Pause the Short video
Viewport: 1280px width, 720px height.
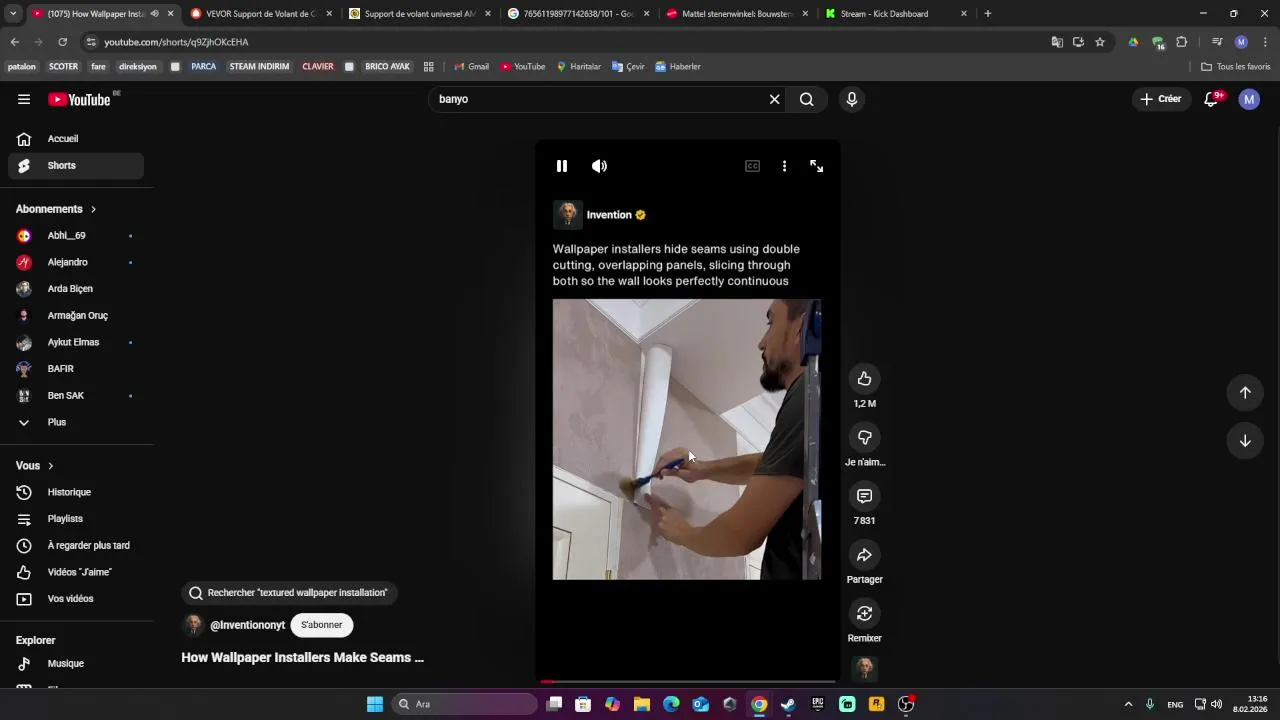click(562, 166)
